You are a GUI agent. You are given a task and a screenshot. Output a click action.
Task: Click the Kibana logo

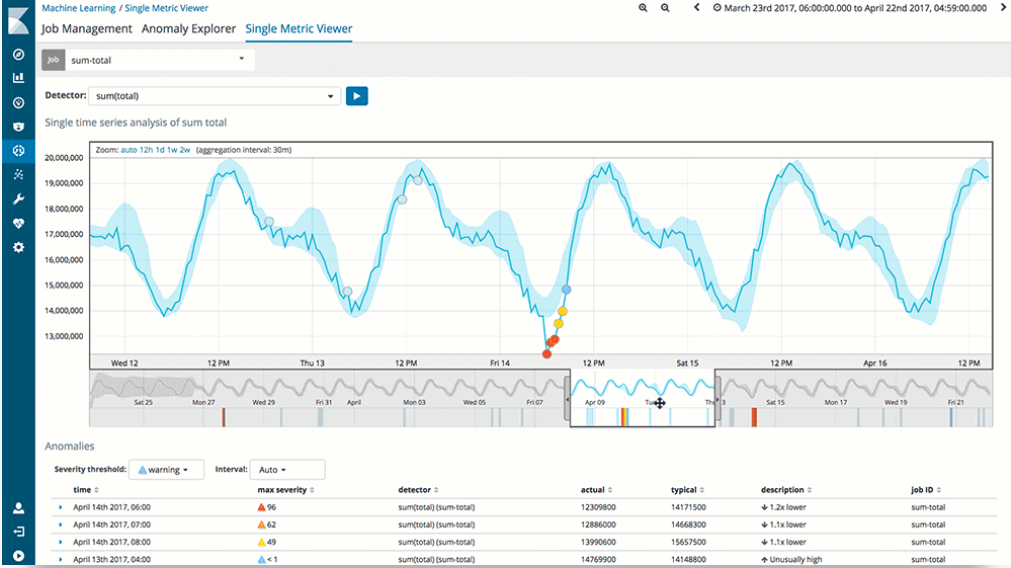pos(18,20)
